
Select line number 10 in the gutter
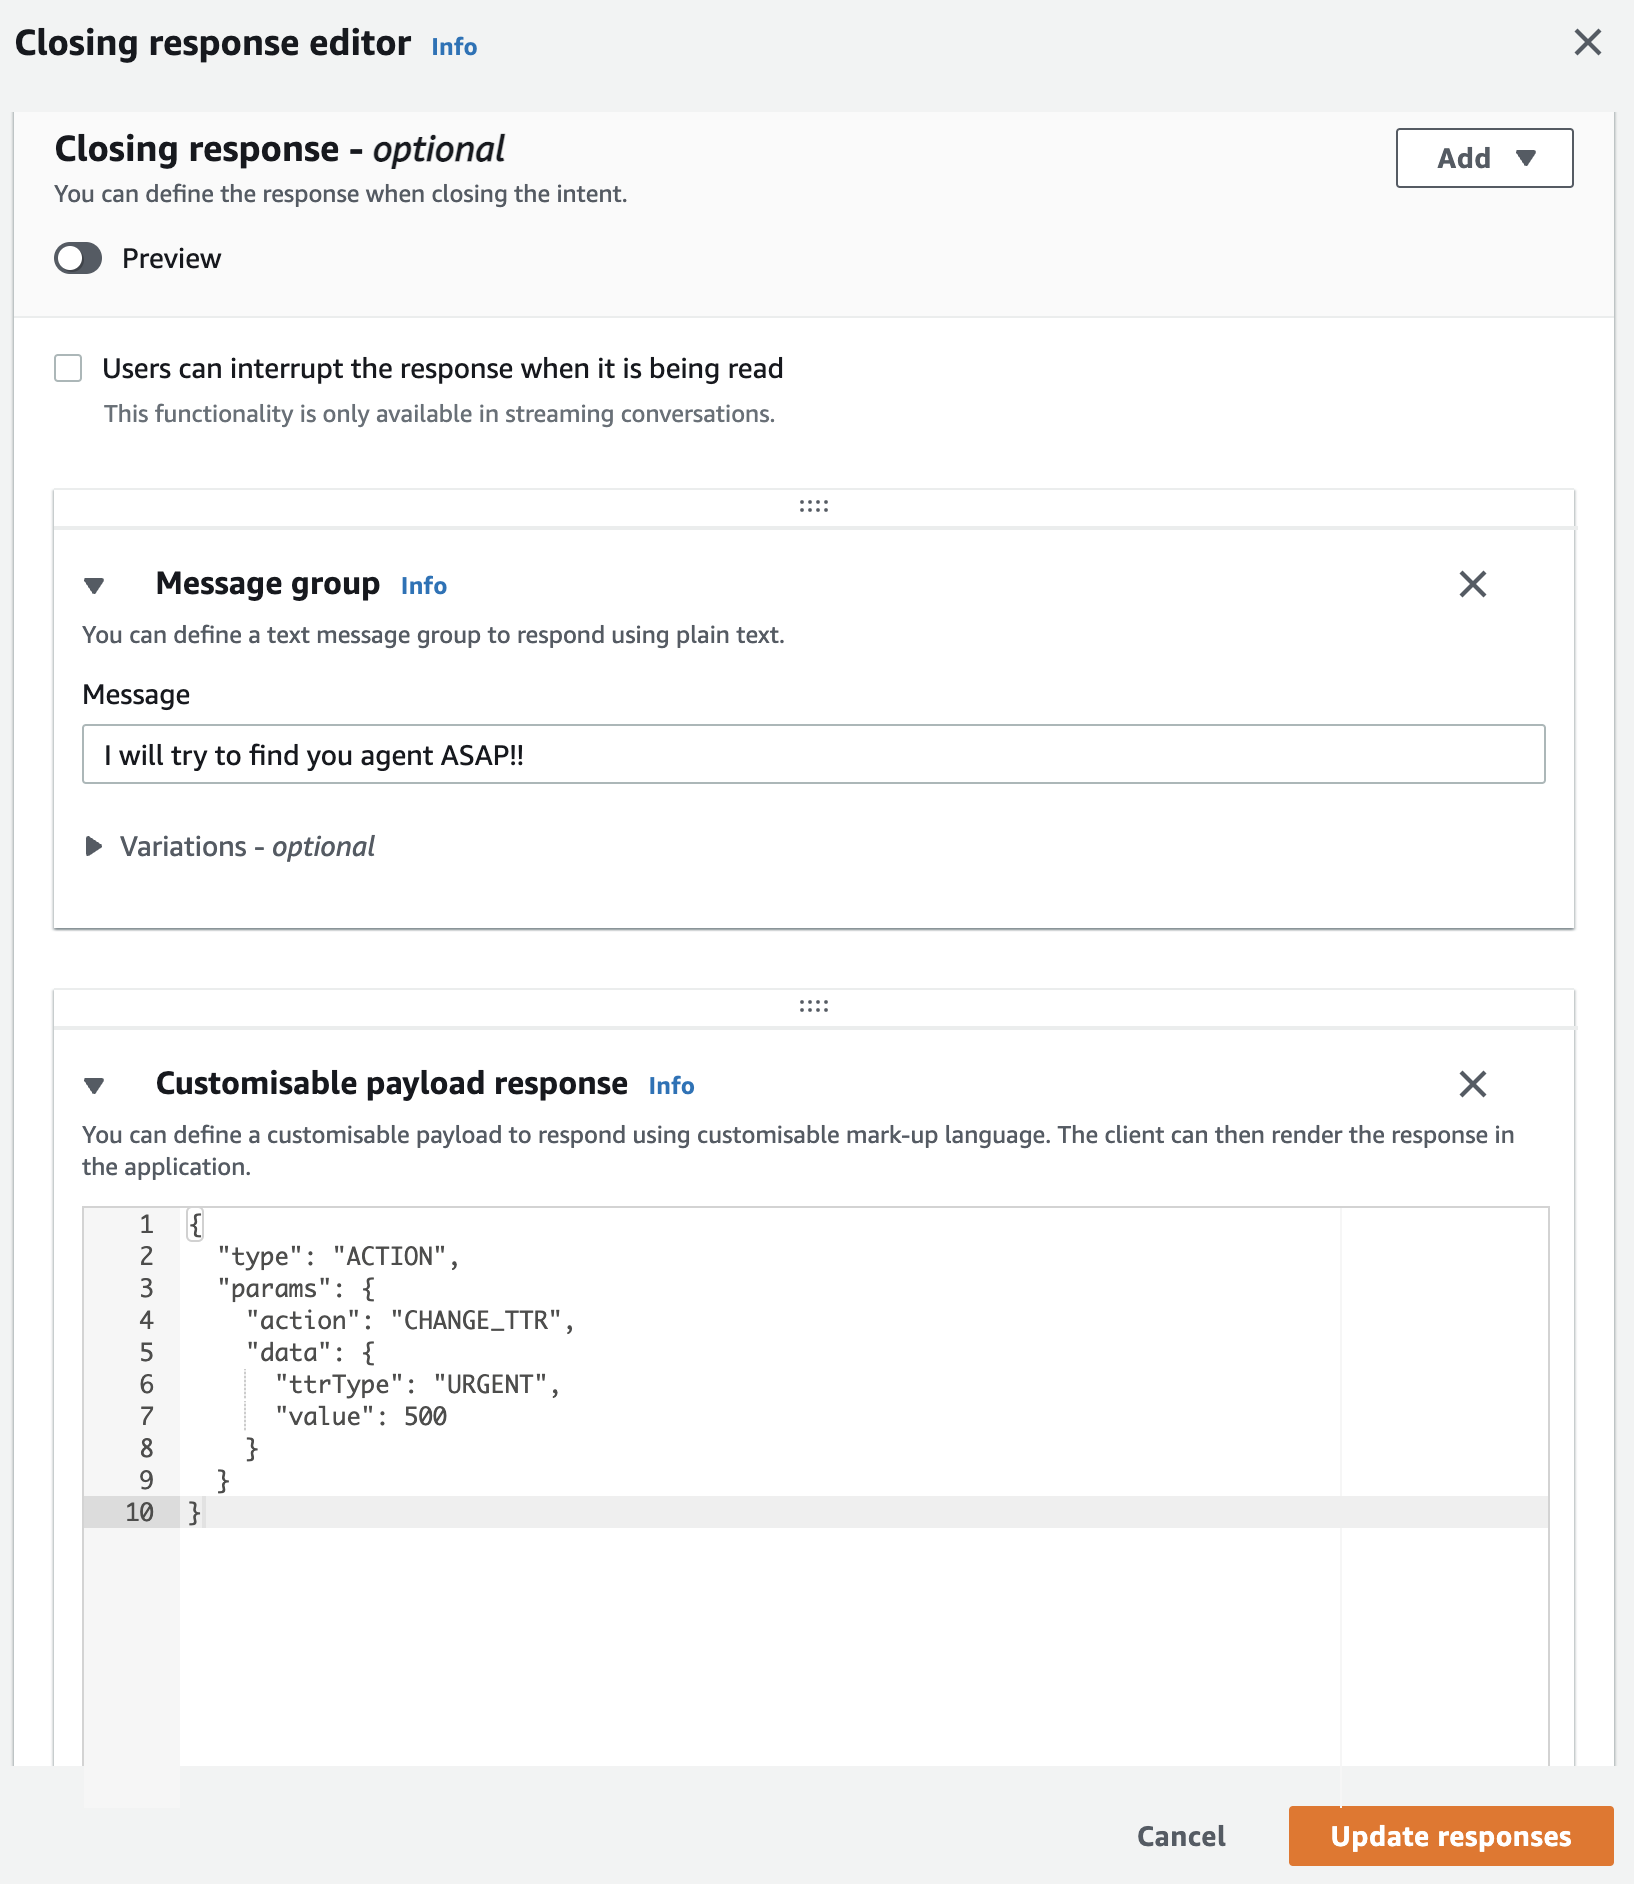(139, 1512)
